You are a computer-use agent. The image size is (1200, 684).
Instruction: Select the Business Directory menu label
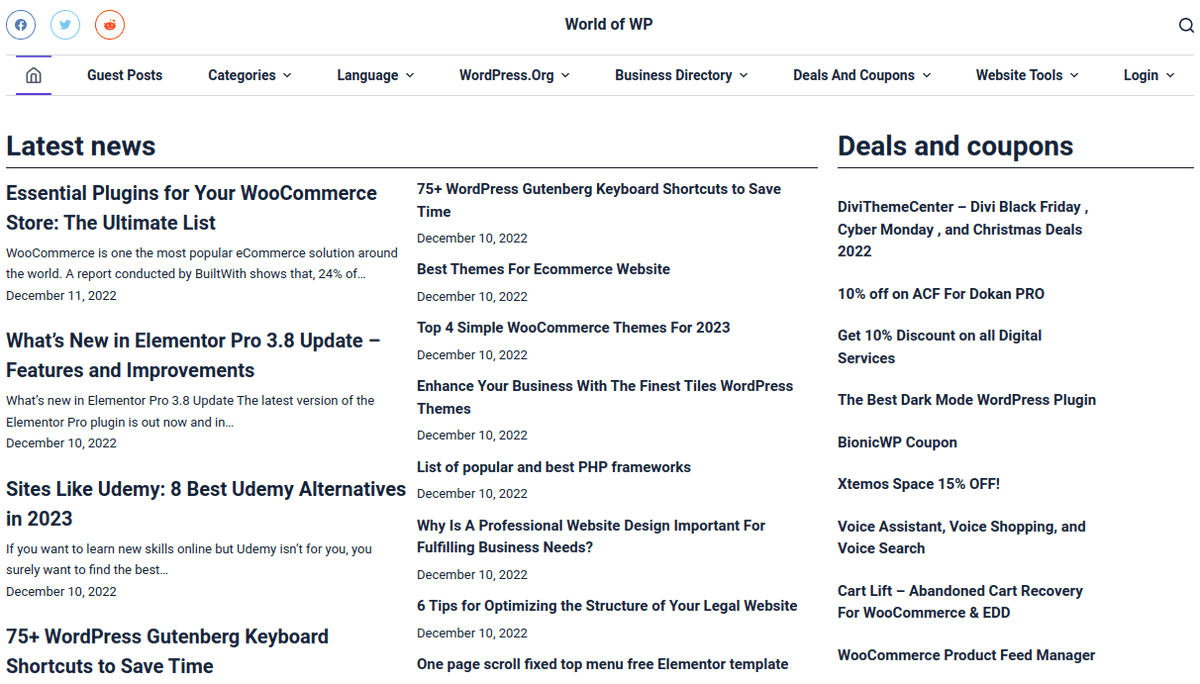pos(674,75)
